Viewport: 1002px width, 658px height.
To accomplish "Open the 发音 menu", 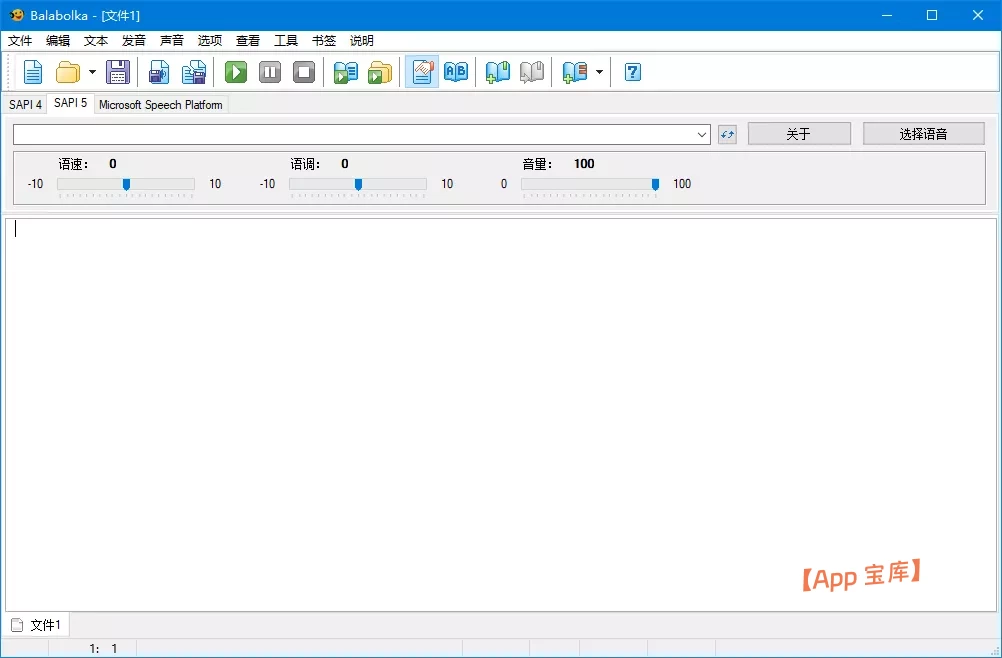I will point(134,41).
